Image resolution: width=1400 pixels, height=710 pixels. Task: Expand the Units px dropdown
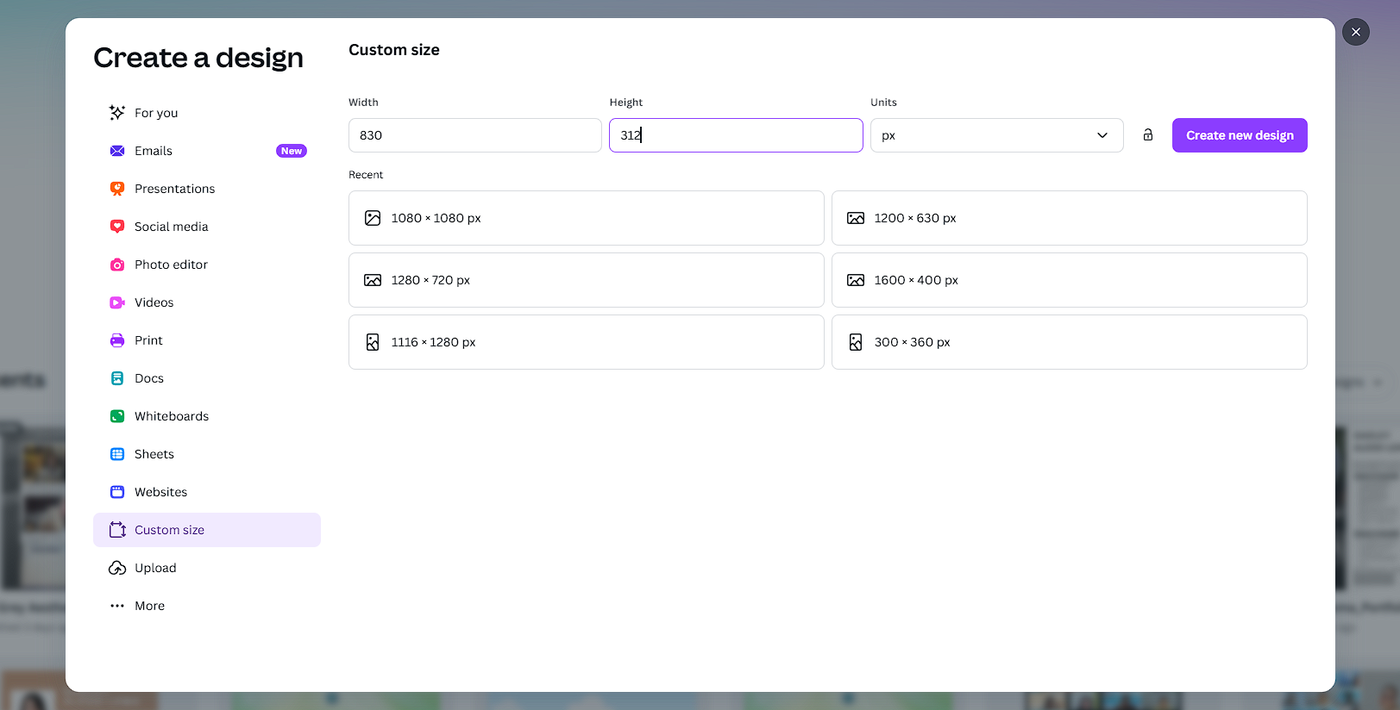click(996, 135)
